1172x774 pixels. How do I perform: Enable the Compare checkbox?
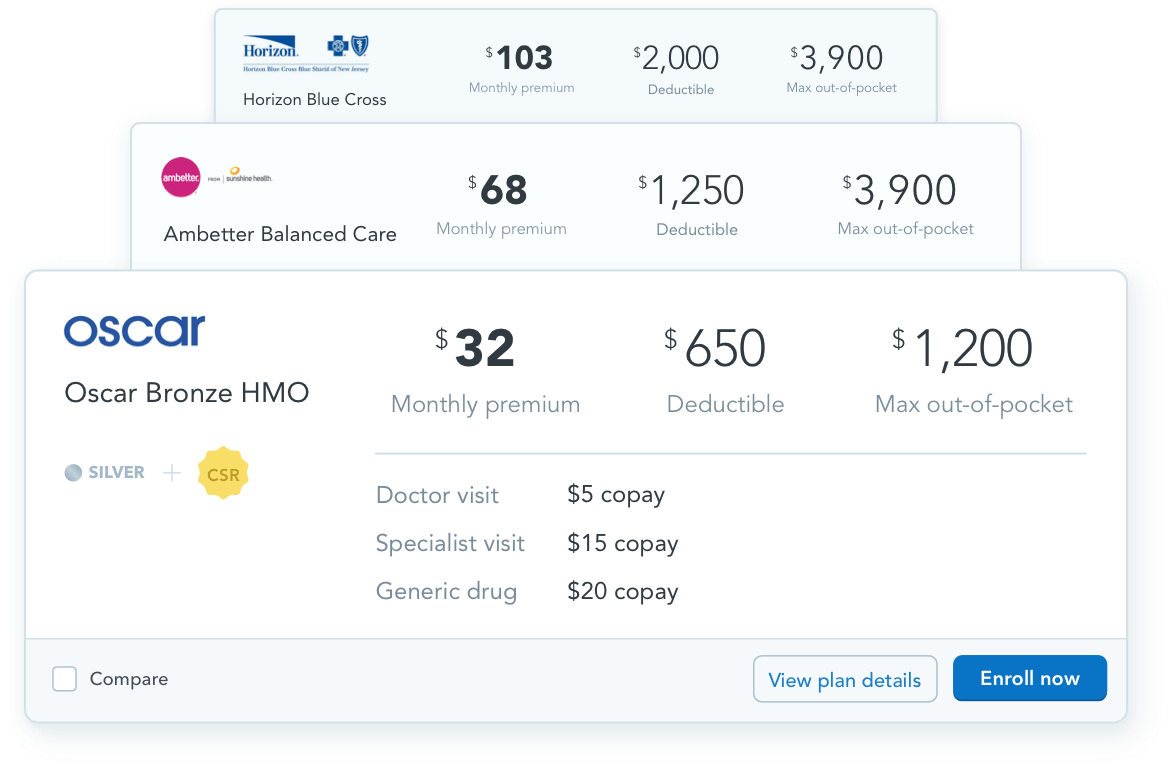click(x=64, y=678)
